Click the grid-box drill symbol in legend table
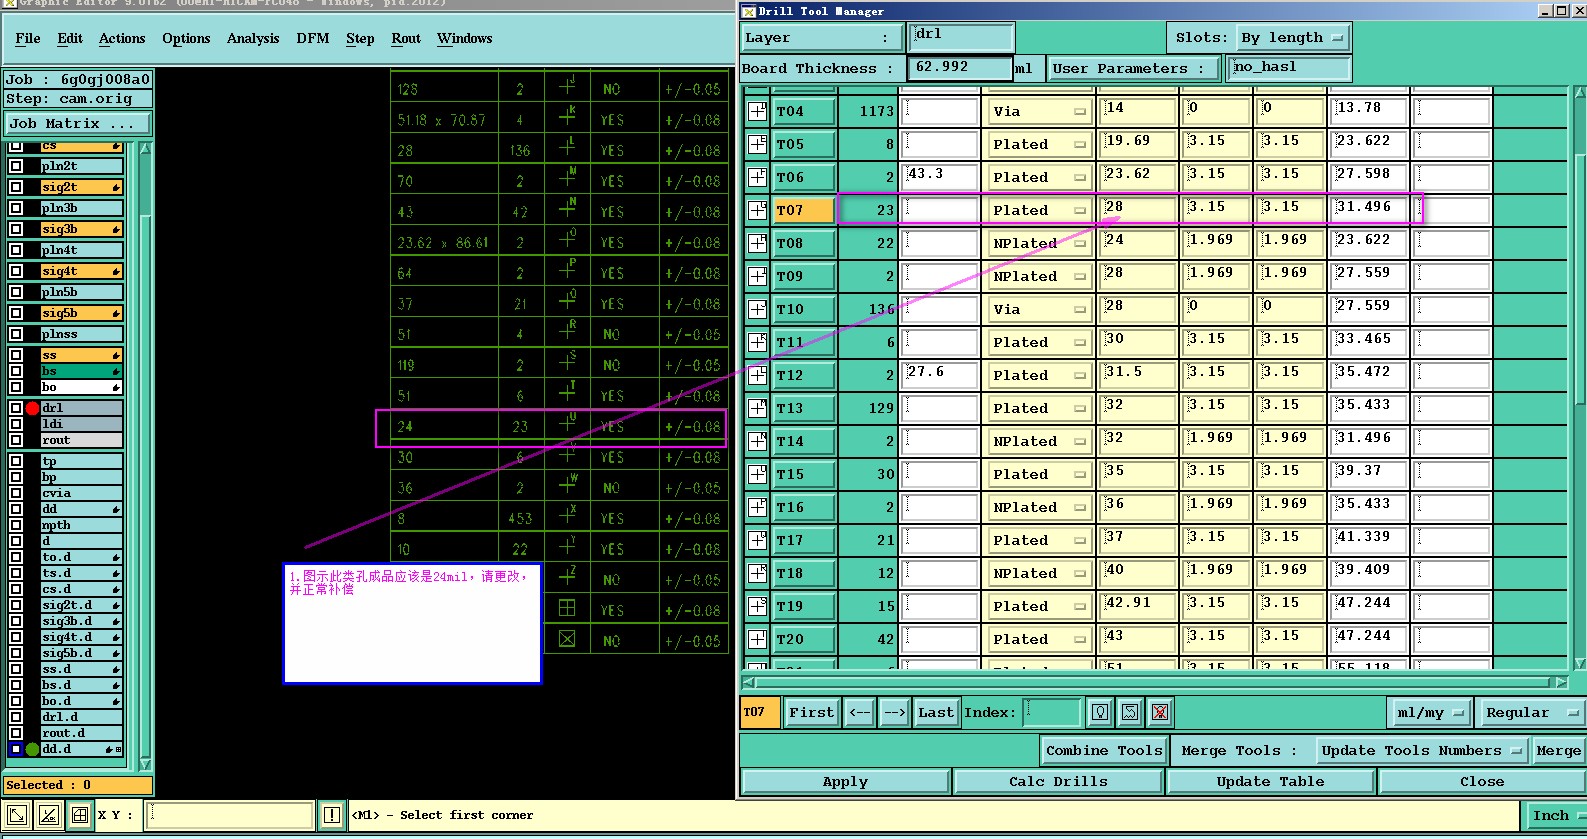Image resolution: width=1587 pixels, height=839 pixels. pos(567,608)
